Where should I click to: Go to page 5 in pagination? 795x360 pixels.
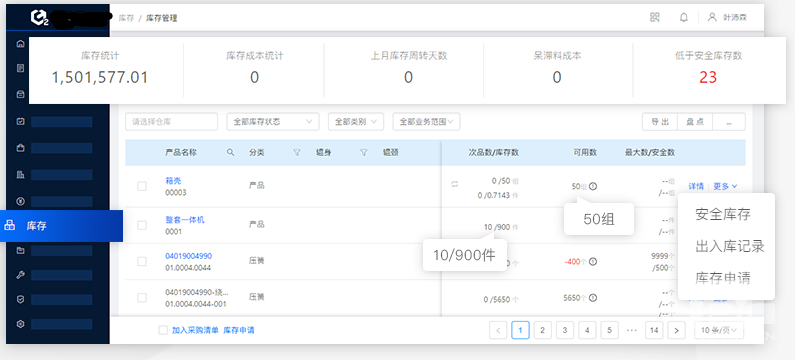coord(609,331)
